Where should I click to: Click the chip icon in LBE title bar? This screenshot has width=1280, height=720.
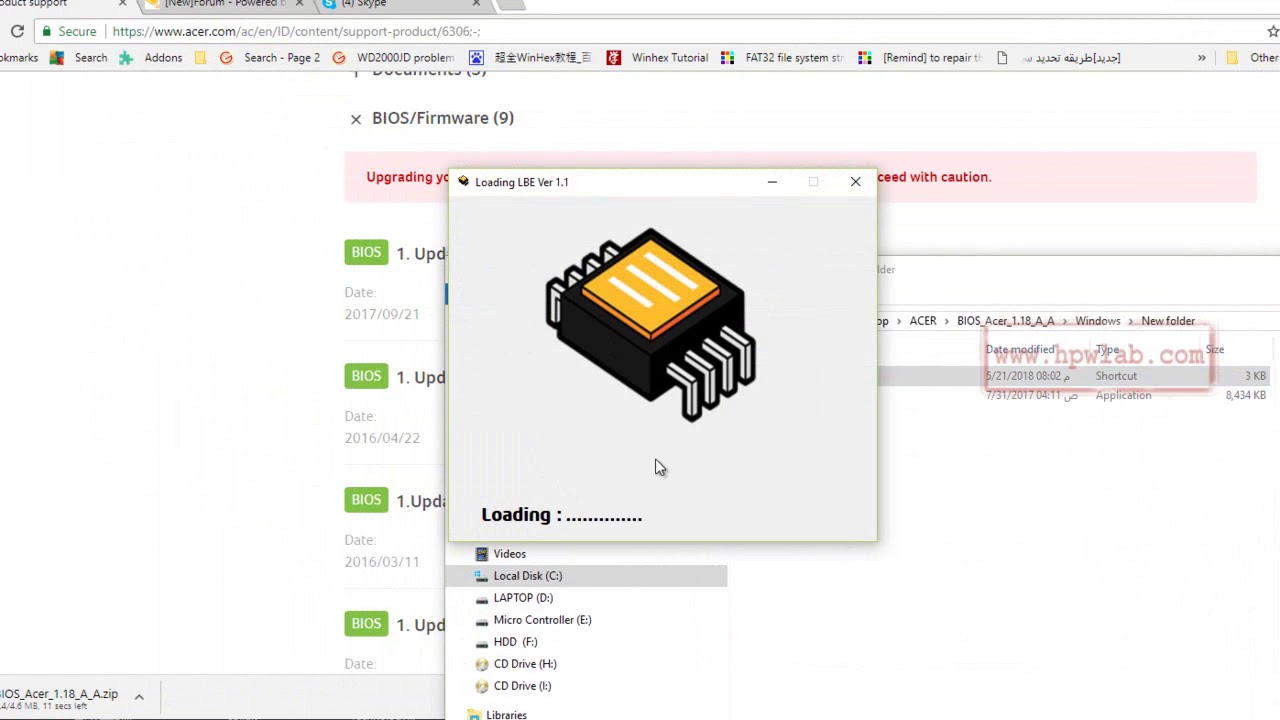click(x=463, y=182)
